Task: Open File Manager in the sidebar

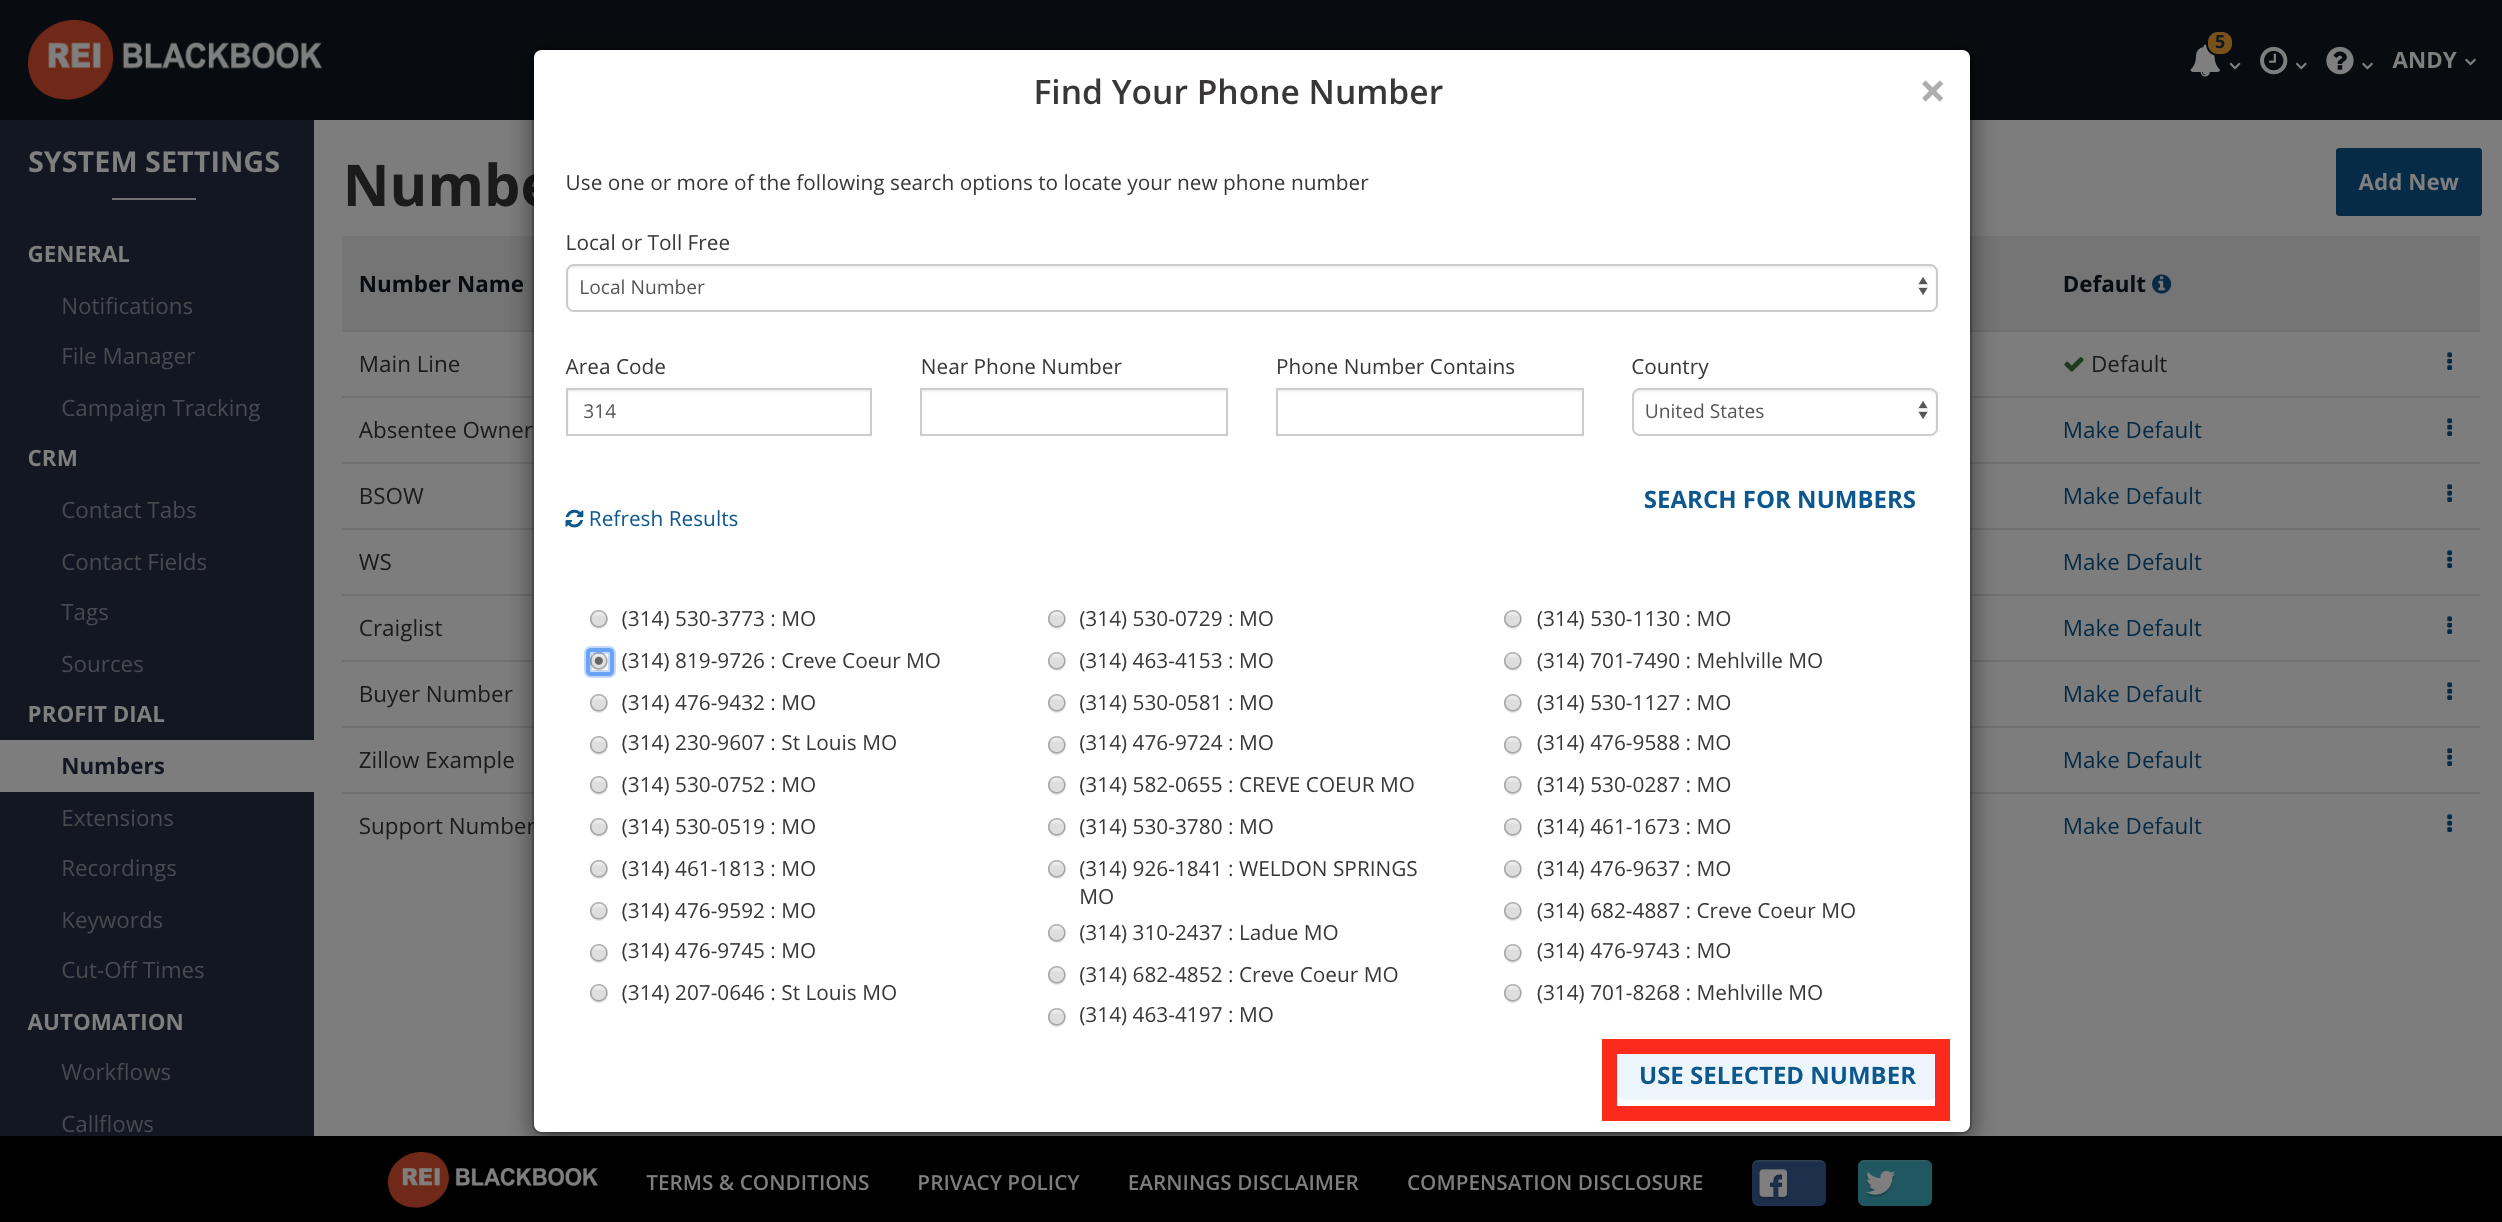Action: click(128, 356)
